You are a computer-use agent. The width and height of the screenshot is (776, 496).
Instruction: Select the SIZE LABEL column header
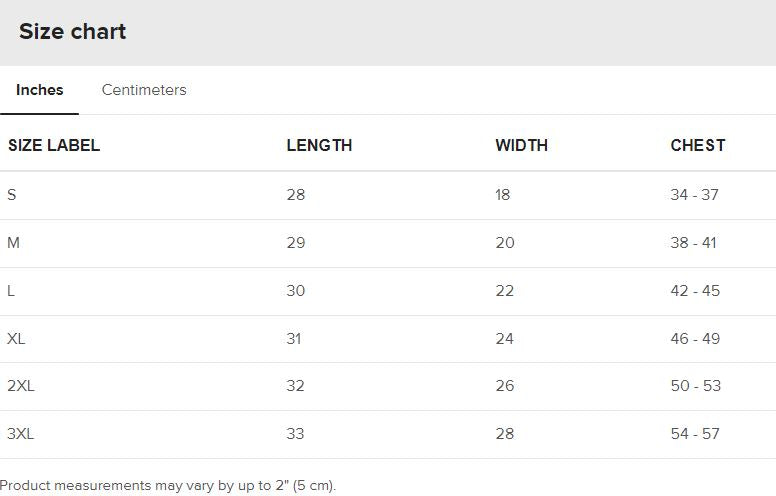(54, 145)
